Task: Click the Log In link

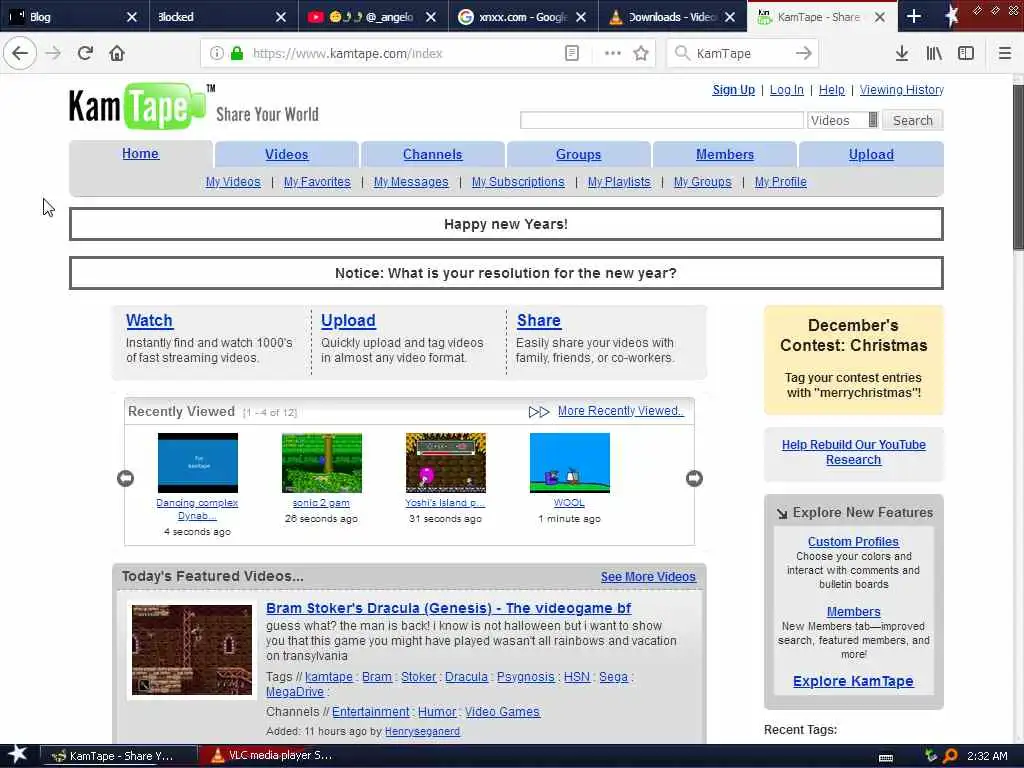Action: tap(786, 90)
